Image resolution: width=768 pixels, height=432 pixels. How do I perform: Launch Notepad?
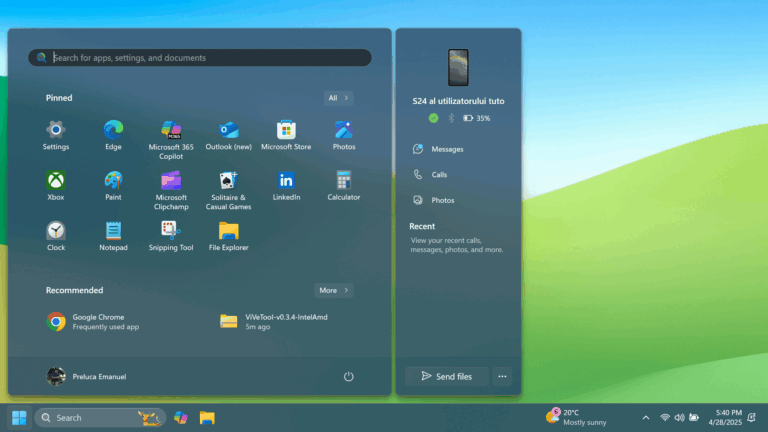113,236
